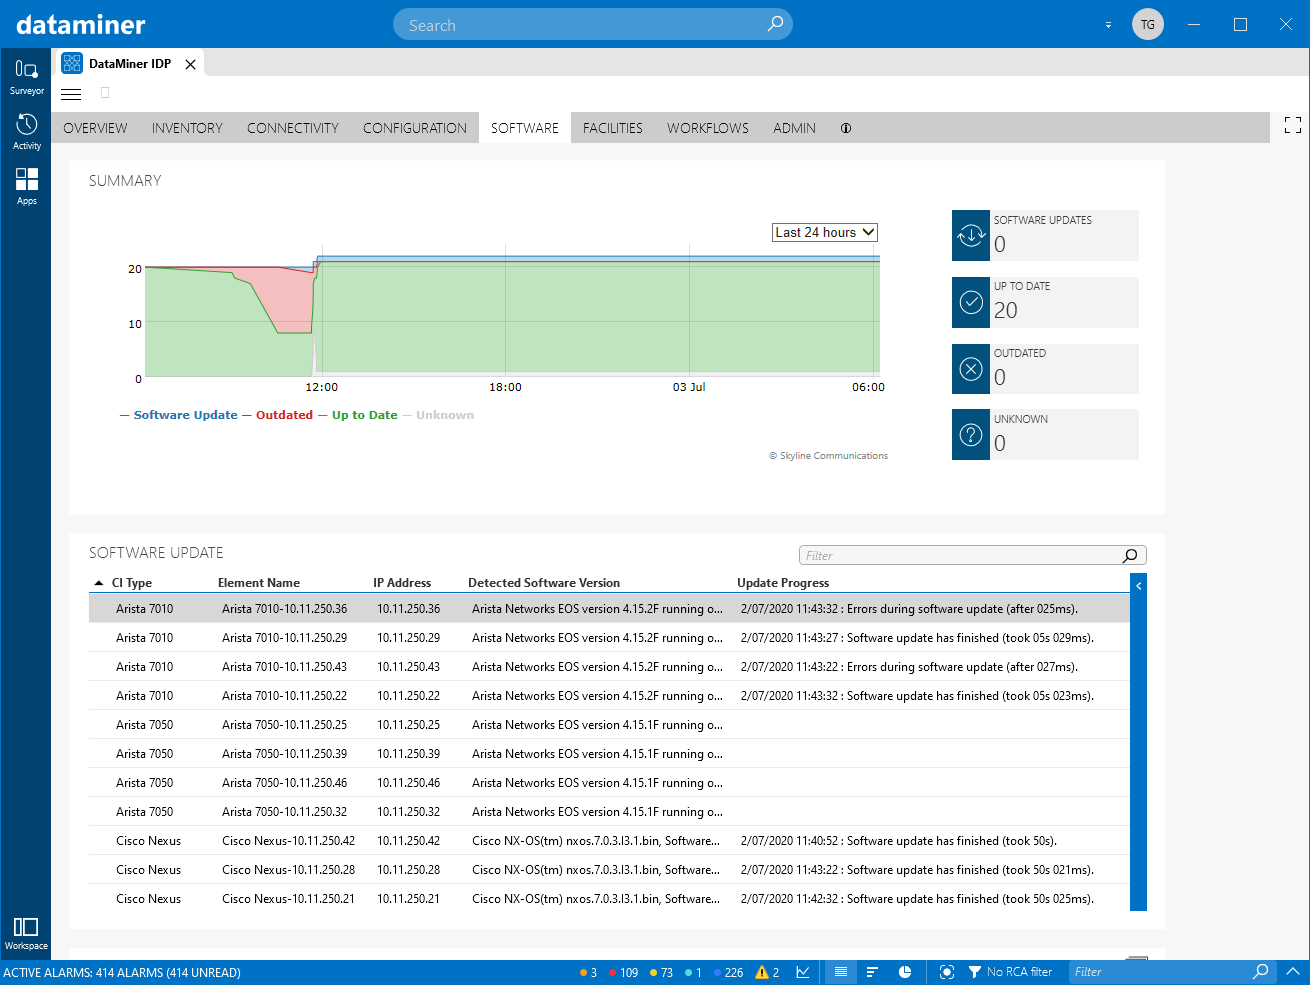
Task: Filter by the 109 red critical alarms
Action: coord(623,972)
